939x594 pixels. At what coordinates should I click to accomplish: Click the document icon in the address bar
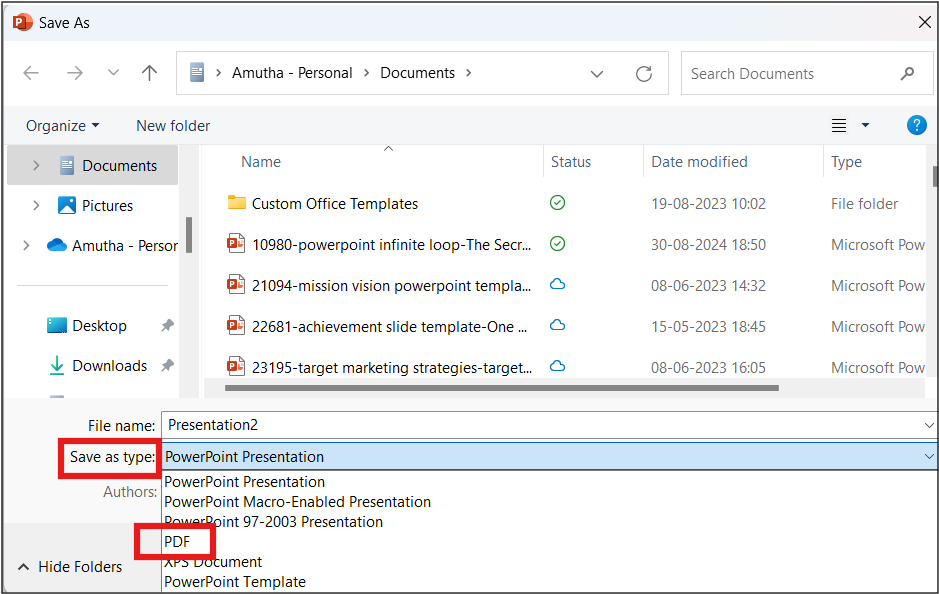197,73
